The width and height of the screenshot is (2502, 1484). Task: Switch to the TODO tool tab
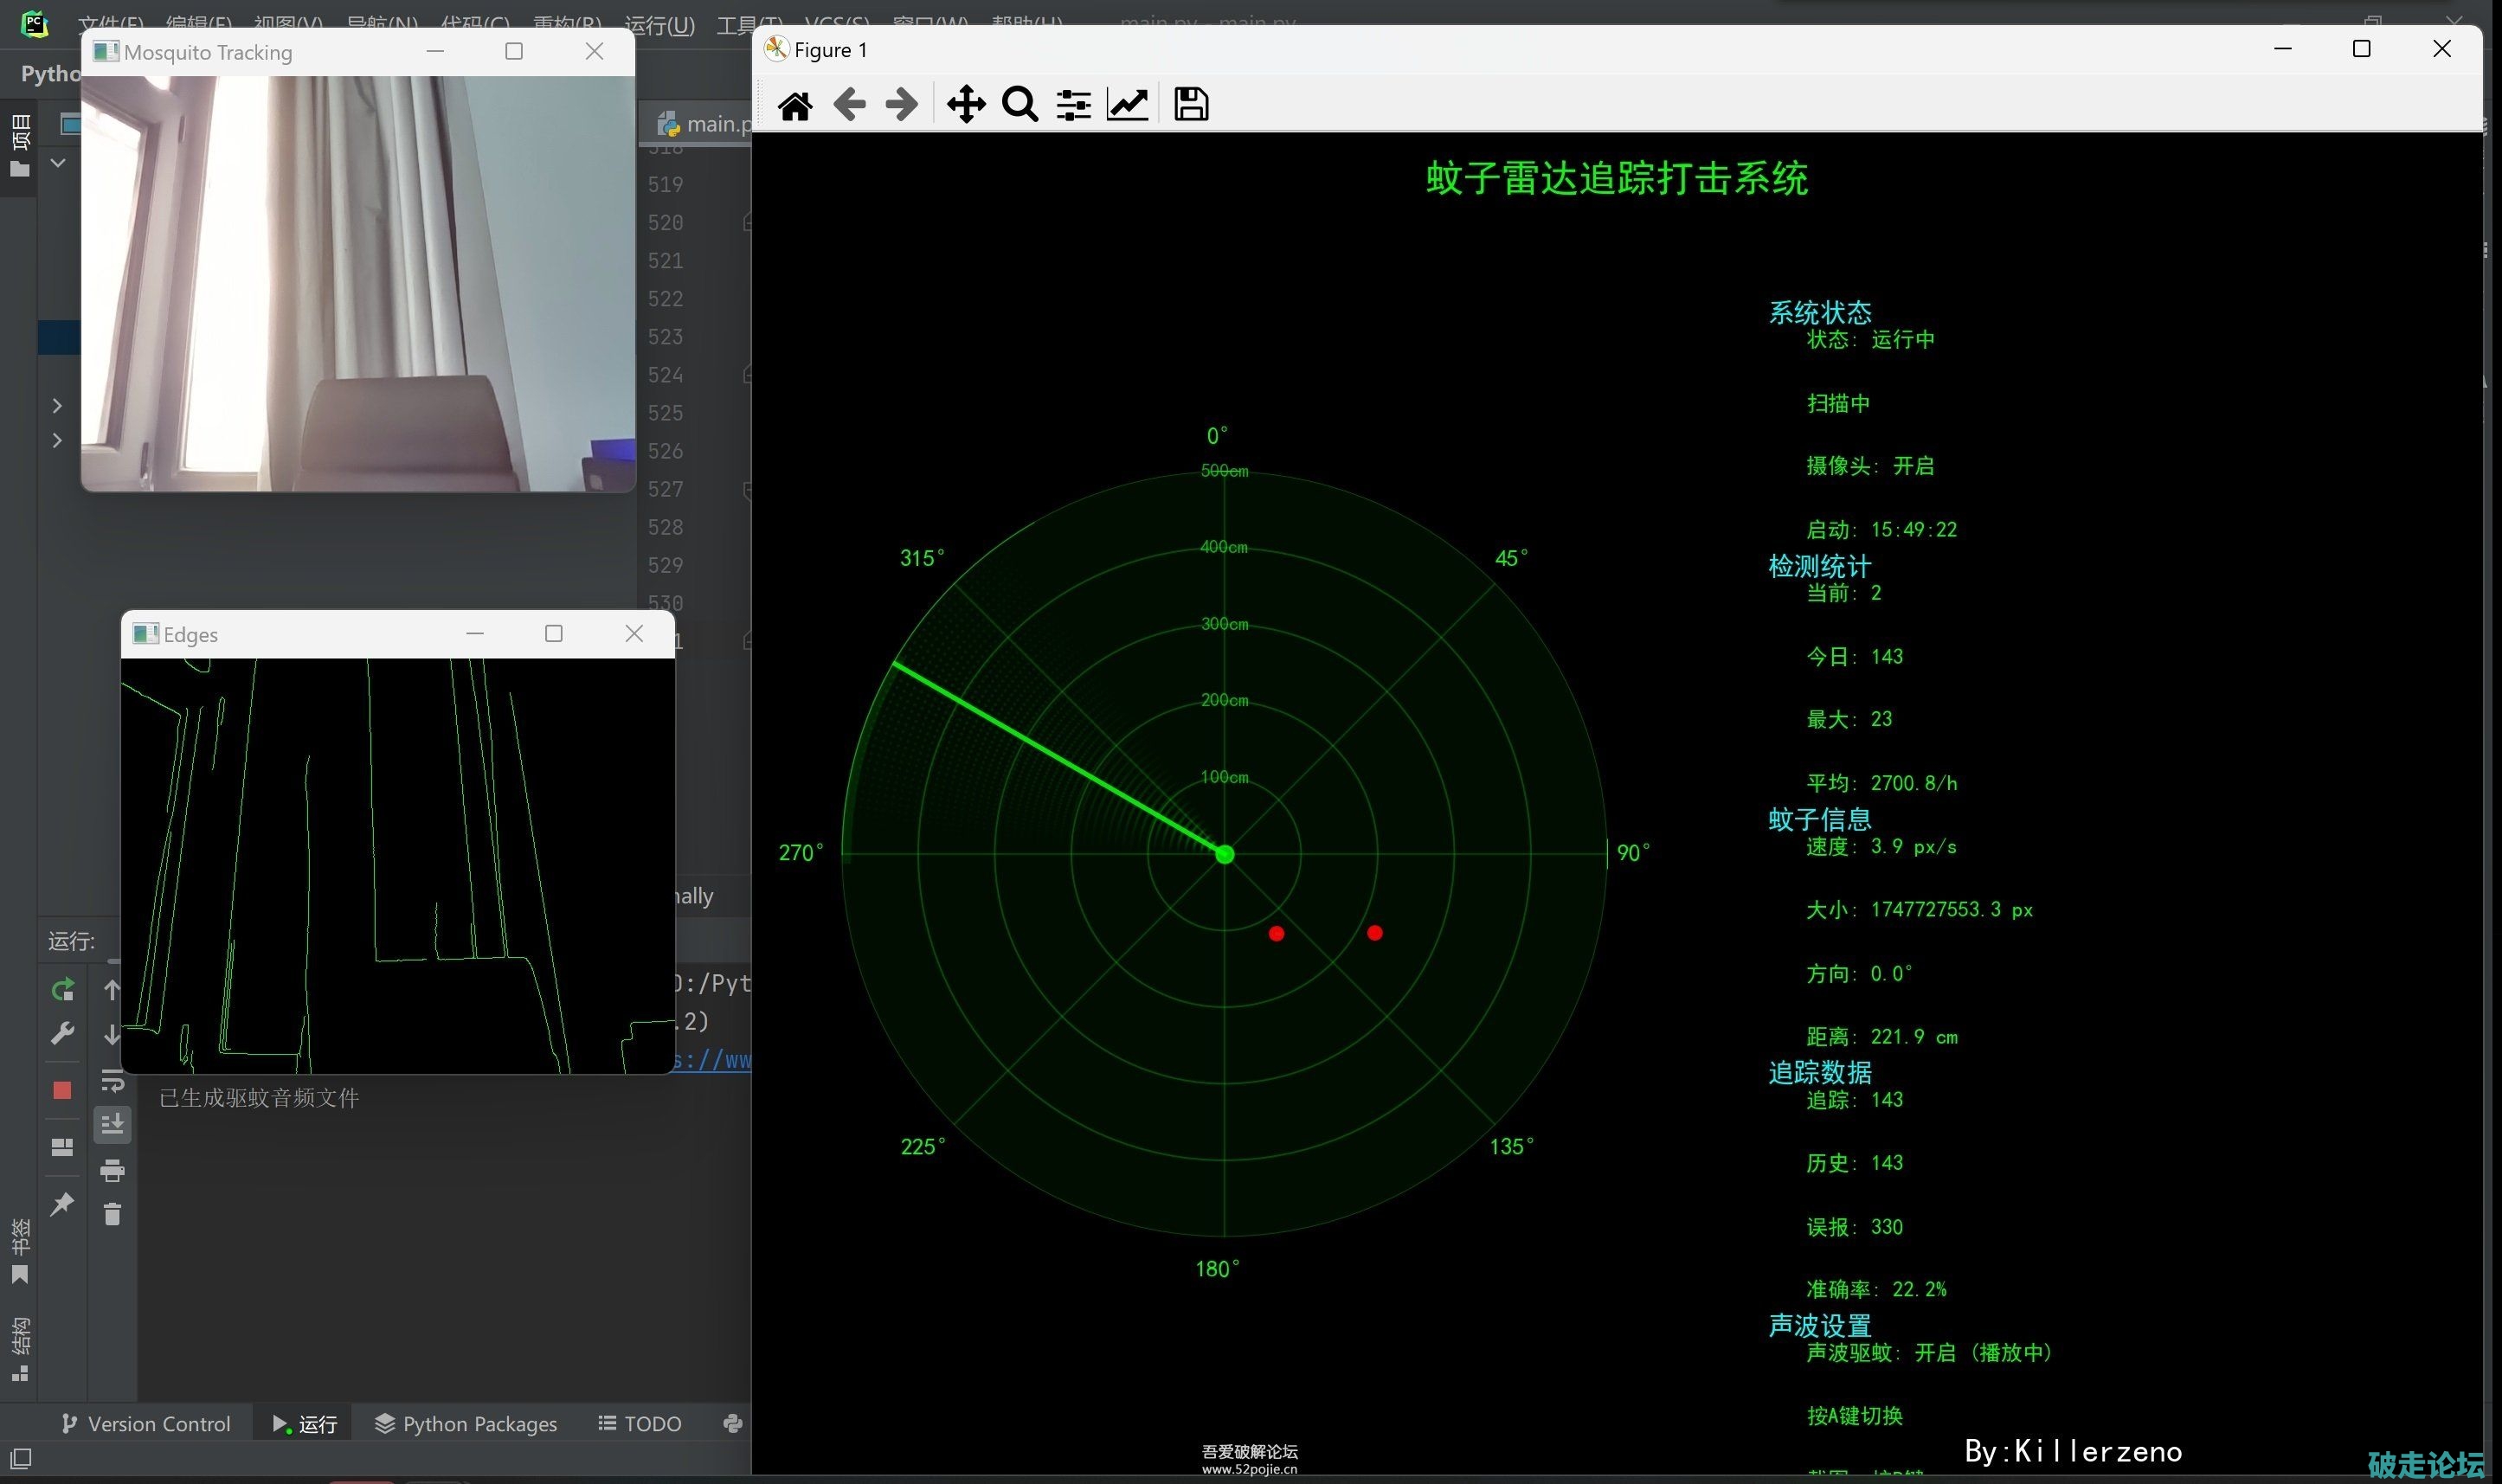point(640,1423)
